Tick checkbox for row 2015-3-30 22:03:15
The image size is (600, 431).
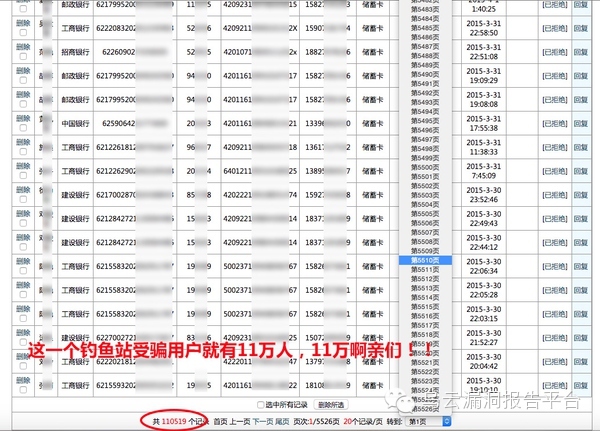(x=23, y=318)
